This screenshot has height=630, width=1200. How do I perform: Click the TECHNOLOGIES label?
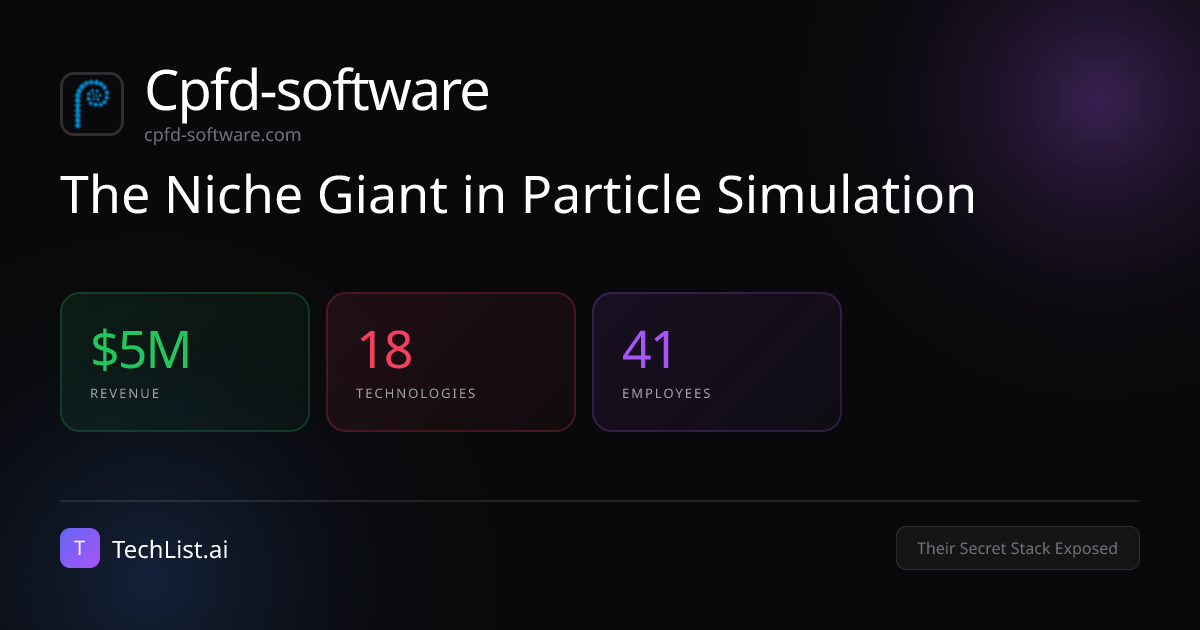(x=416, y=394)
